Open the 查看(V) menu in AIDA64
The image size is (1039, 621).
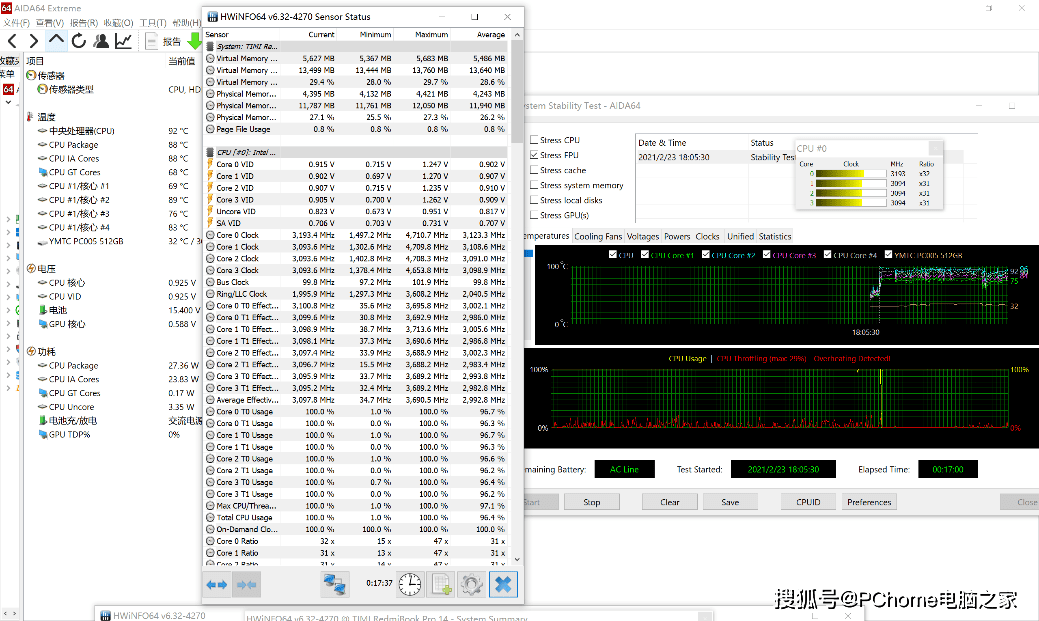(x=50, y=23)
